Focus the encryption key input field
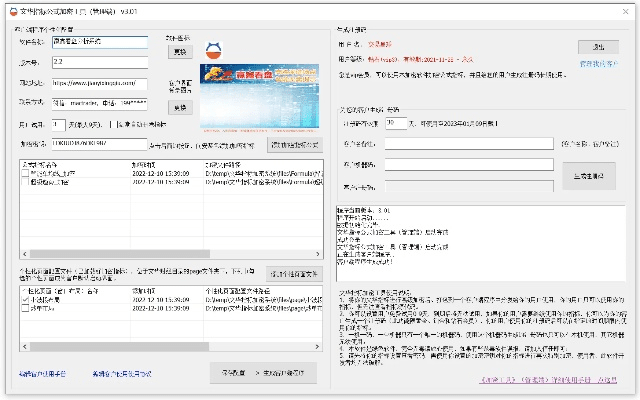Image resolution: width=640 pixels, height=400 pixels. 99,144
